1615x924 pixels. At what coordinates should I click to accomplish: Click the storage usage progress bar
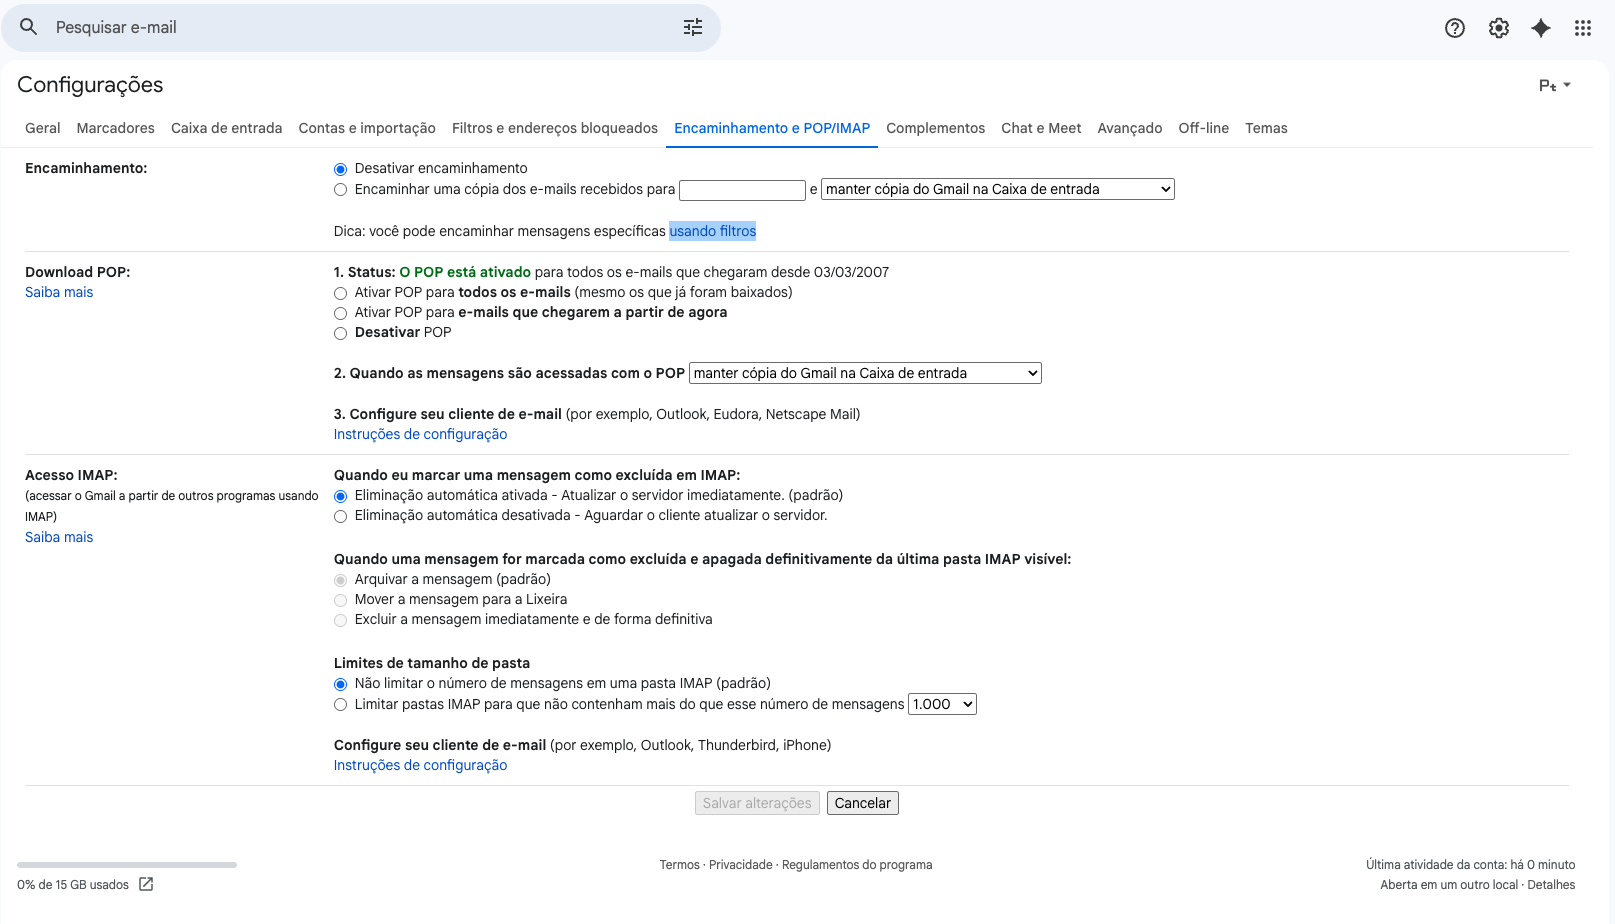[x=125, y=864]
